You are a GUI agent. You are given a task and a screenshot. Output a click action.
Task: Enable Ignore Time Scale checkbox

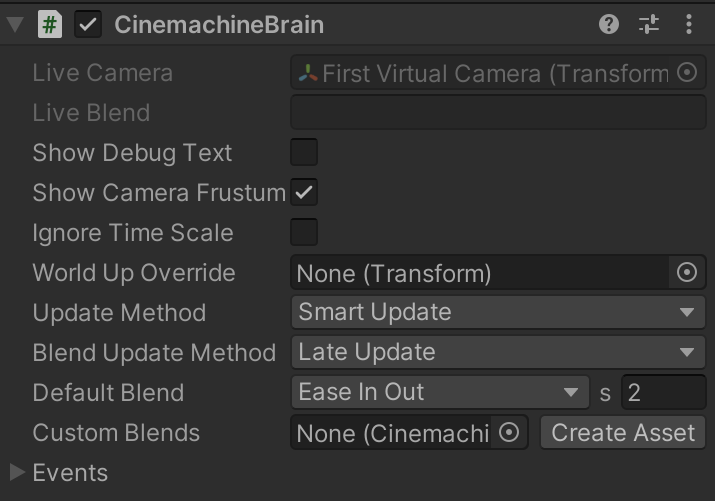(304, 233)
